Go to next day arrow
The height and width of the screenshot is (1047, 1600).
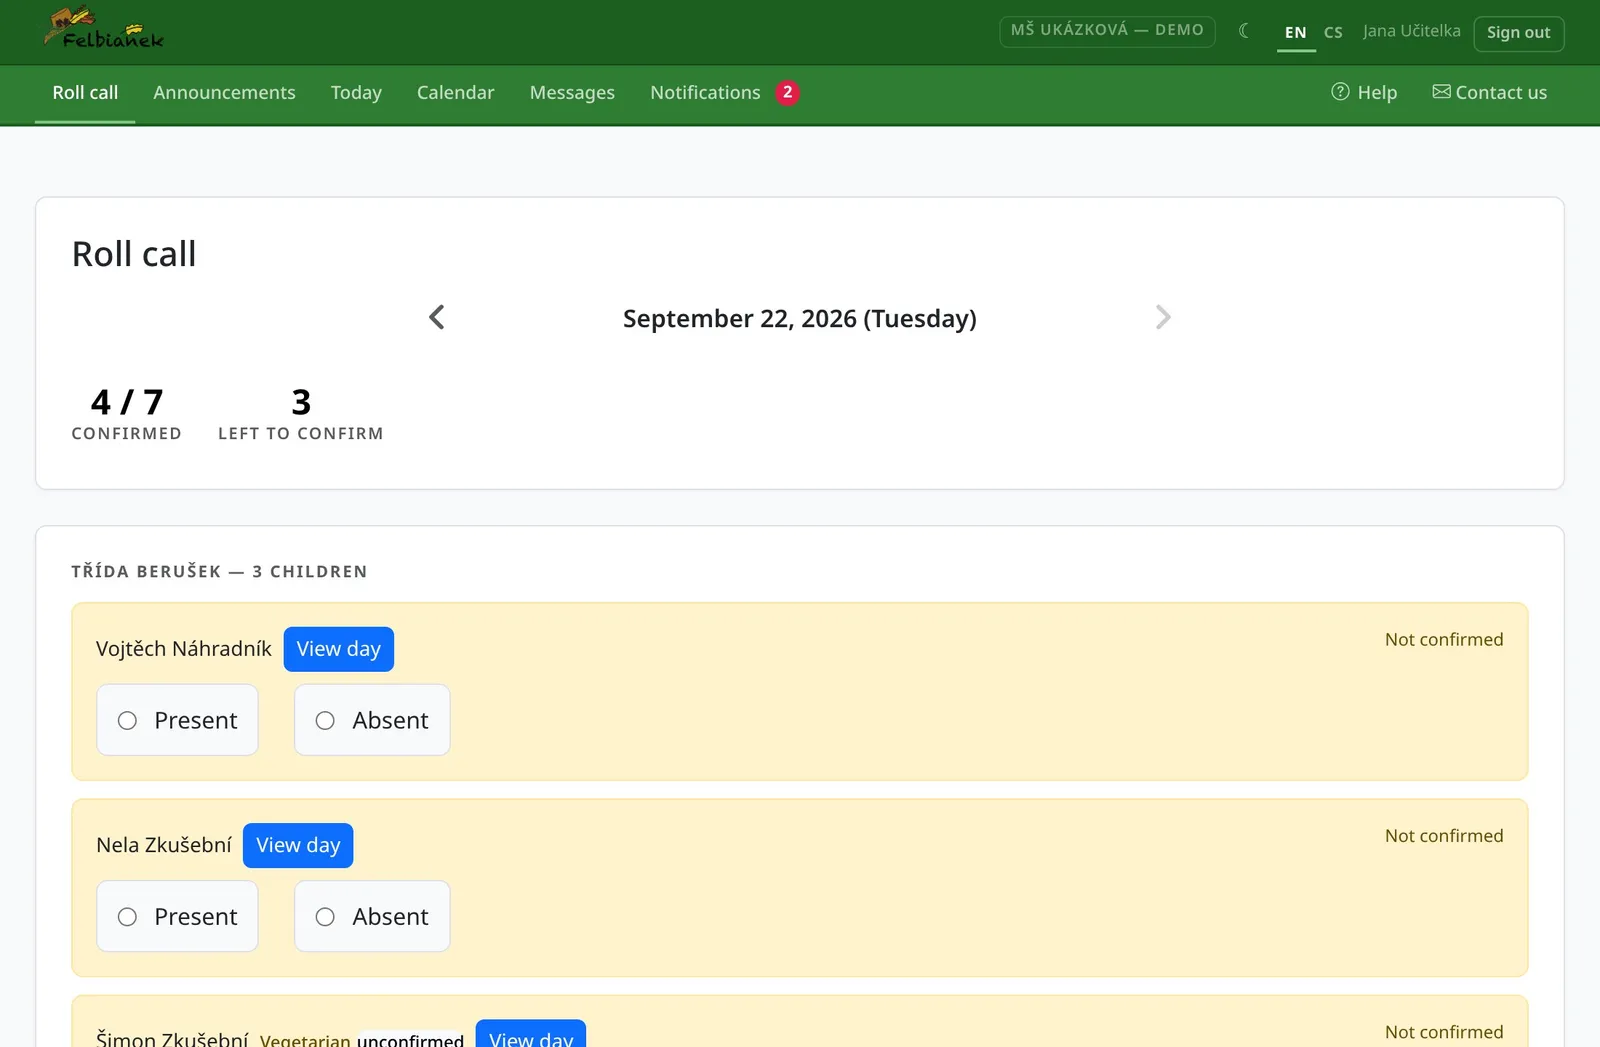tap(1163, 318)
